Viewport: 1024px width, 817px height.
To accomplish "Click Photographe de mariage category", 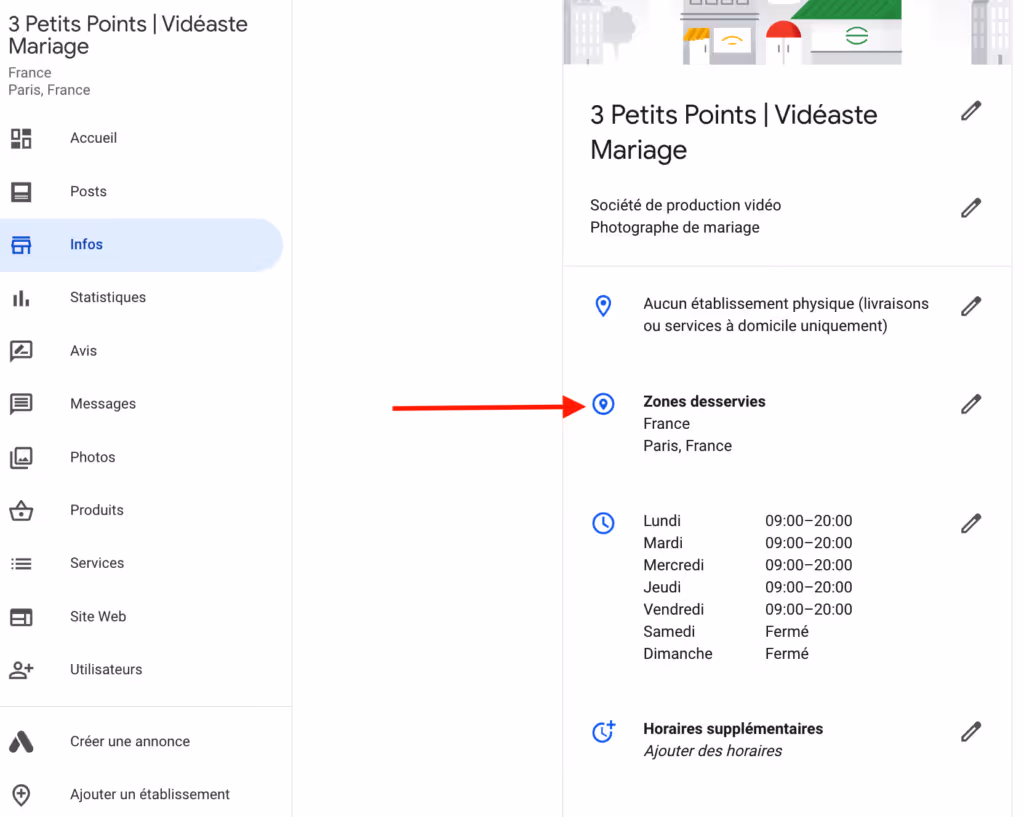I will (x=675, y=228).
